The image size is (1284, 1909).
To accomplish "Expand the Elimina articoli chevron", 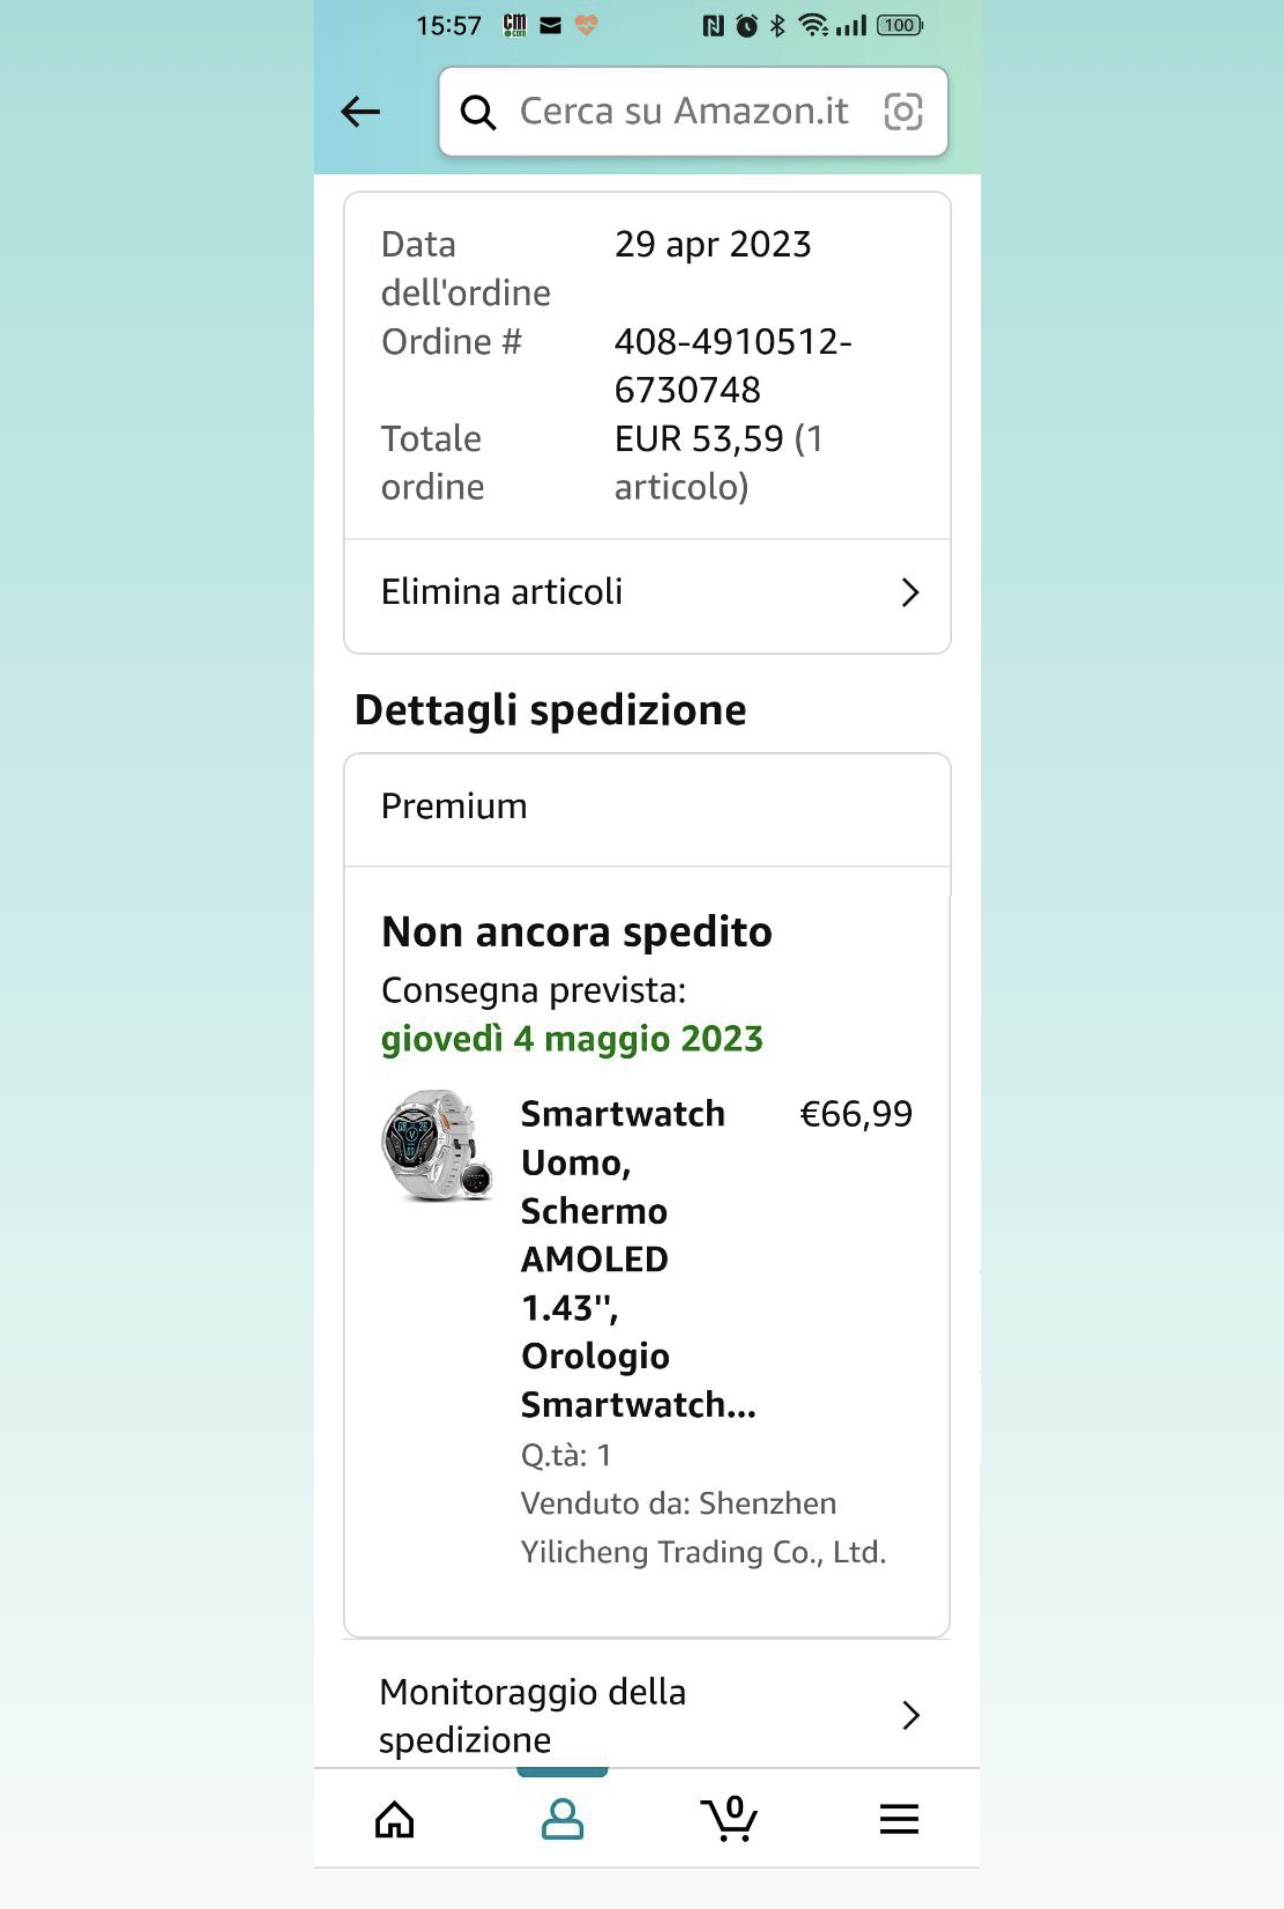I will (x=909, y=593).
